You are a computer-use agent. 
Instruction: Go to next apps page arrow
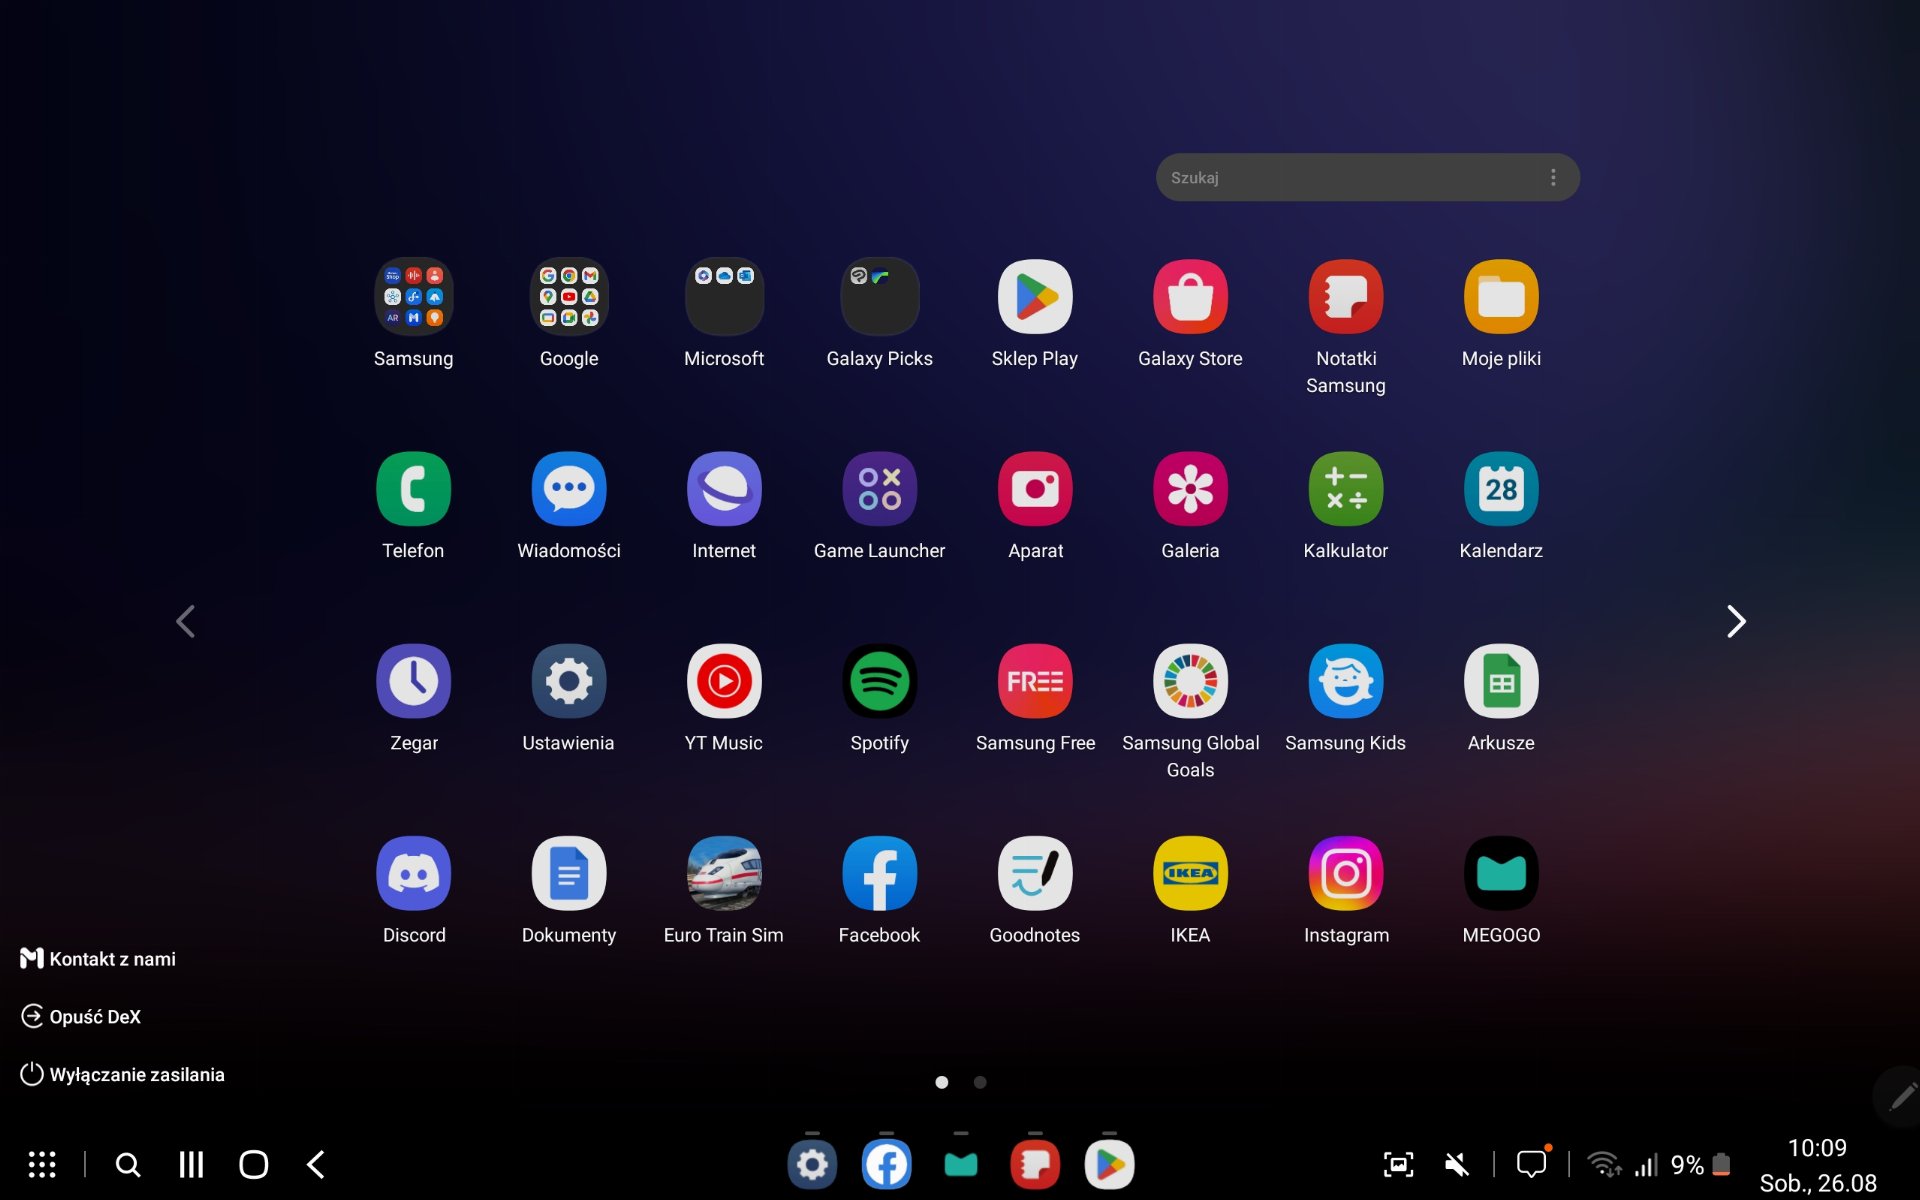1736,621
